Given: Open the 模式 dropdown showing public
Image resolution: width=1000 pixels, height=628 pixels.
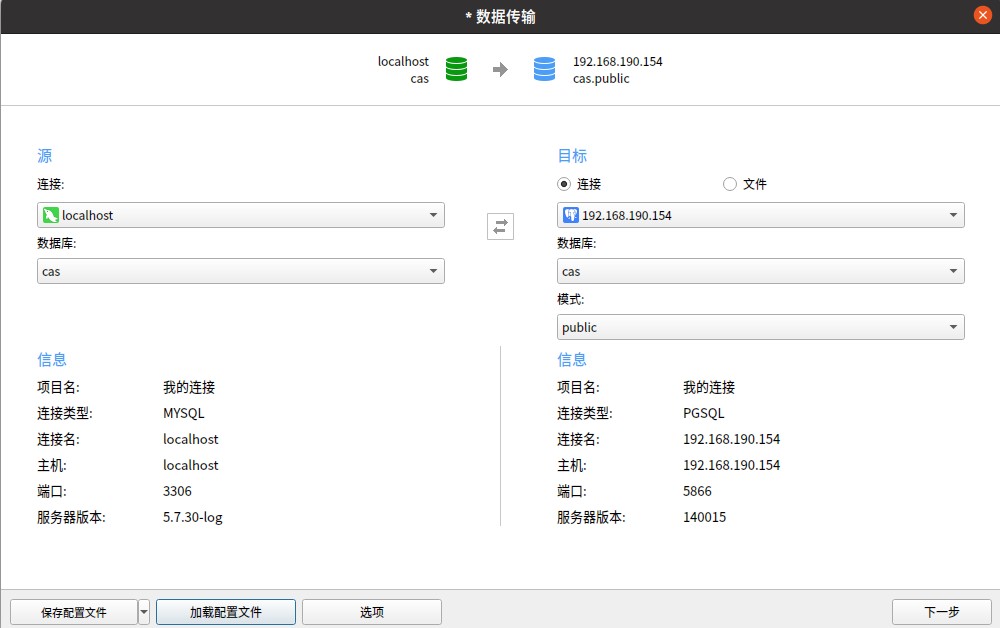Looking at the screenshot, I should pos(760,327).
